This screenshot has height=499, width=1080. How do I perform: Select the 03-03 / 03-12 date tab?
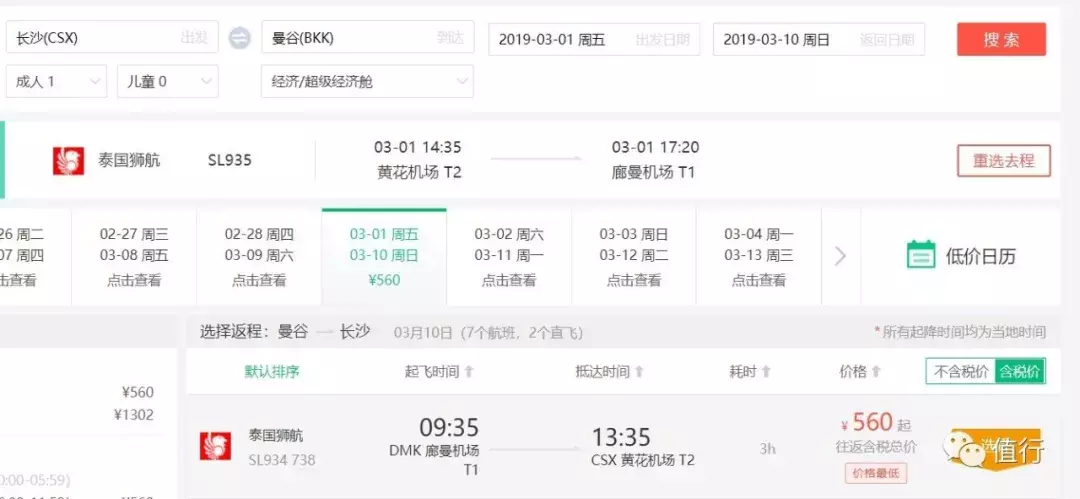tap(634, 257)
